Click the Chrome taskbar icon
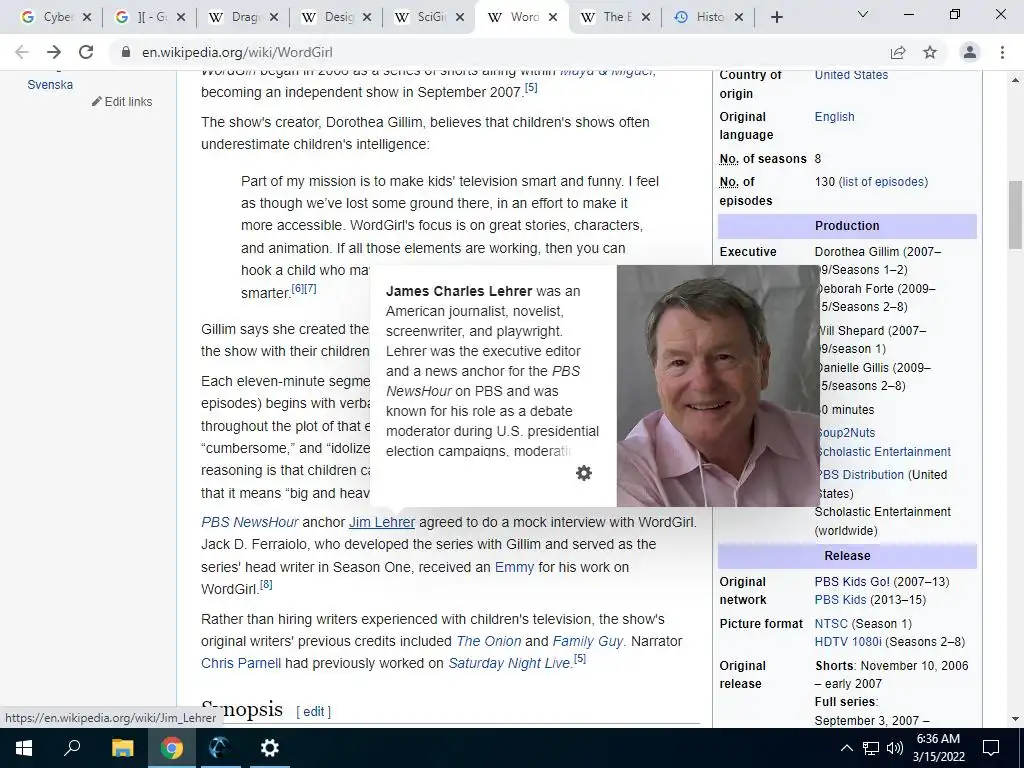1024x768 pixels. [x=172, y=748]
